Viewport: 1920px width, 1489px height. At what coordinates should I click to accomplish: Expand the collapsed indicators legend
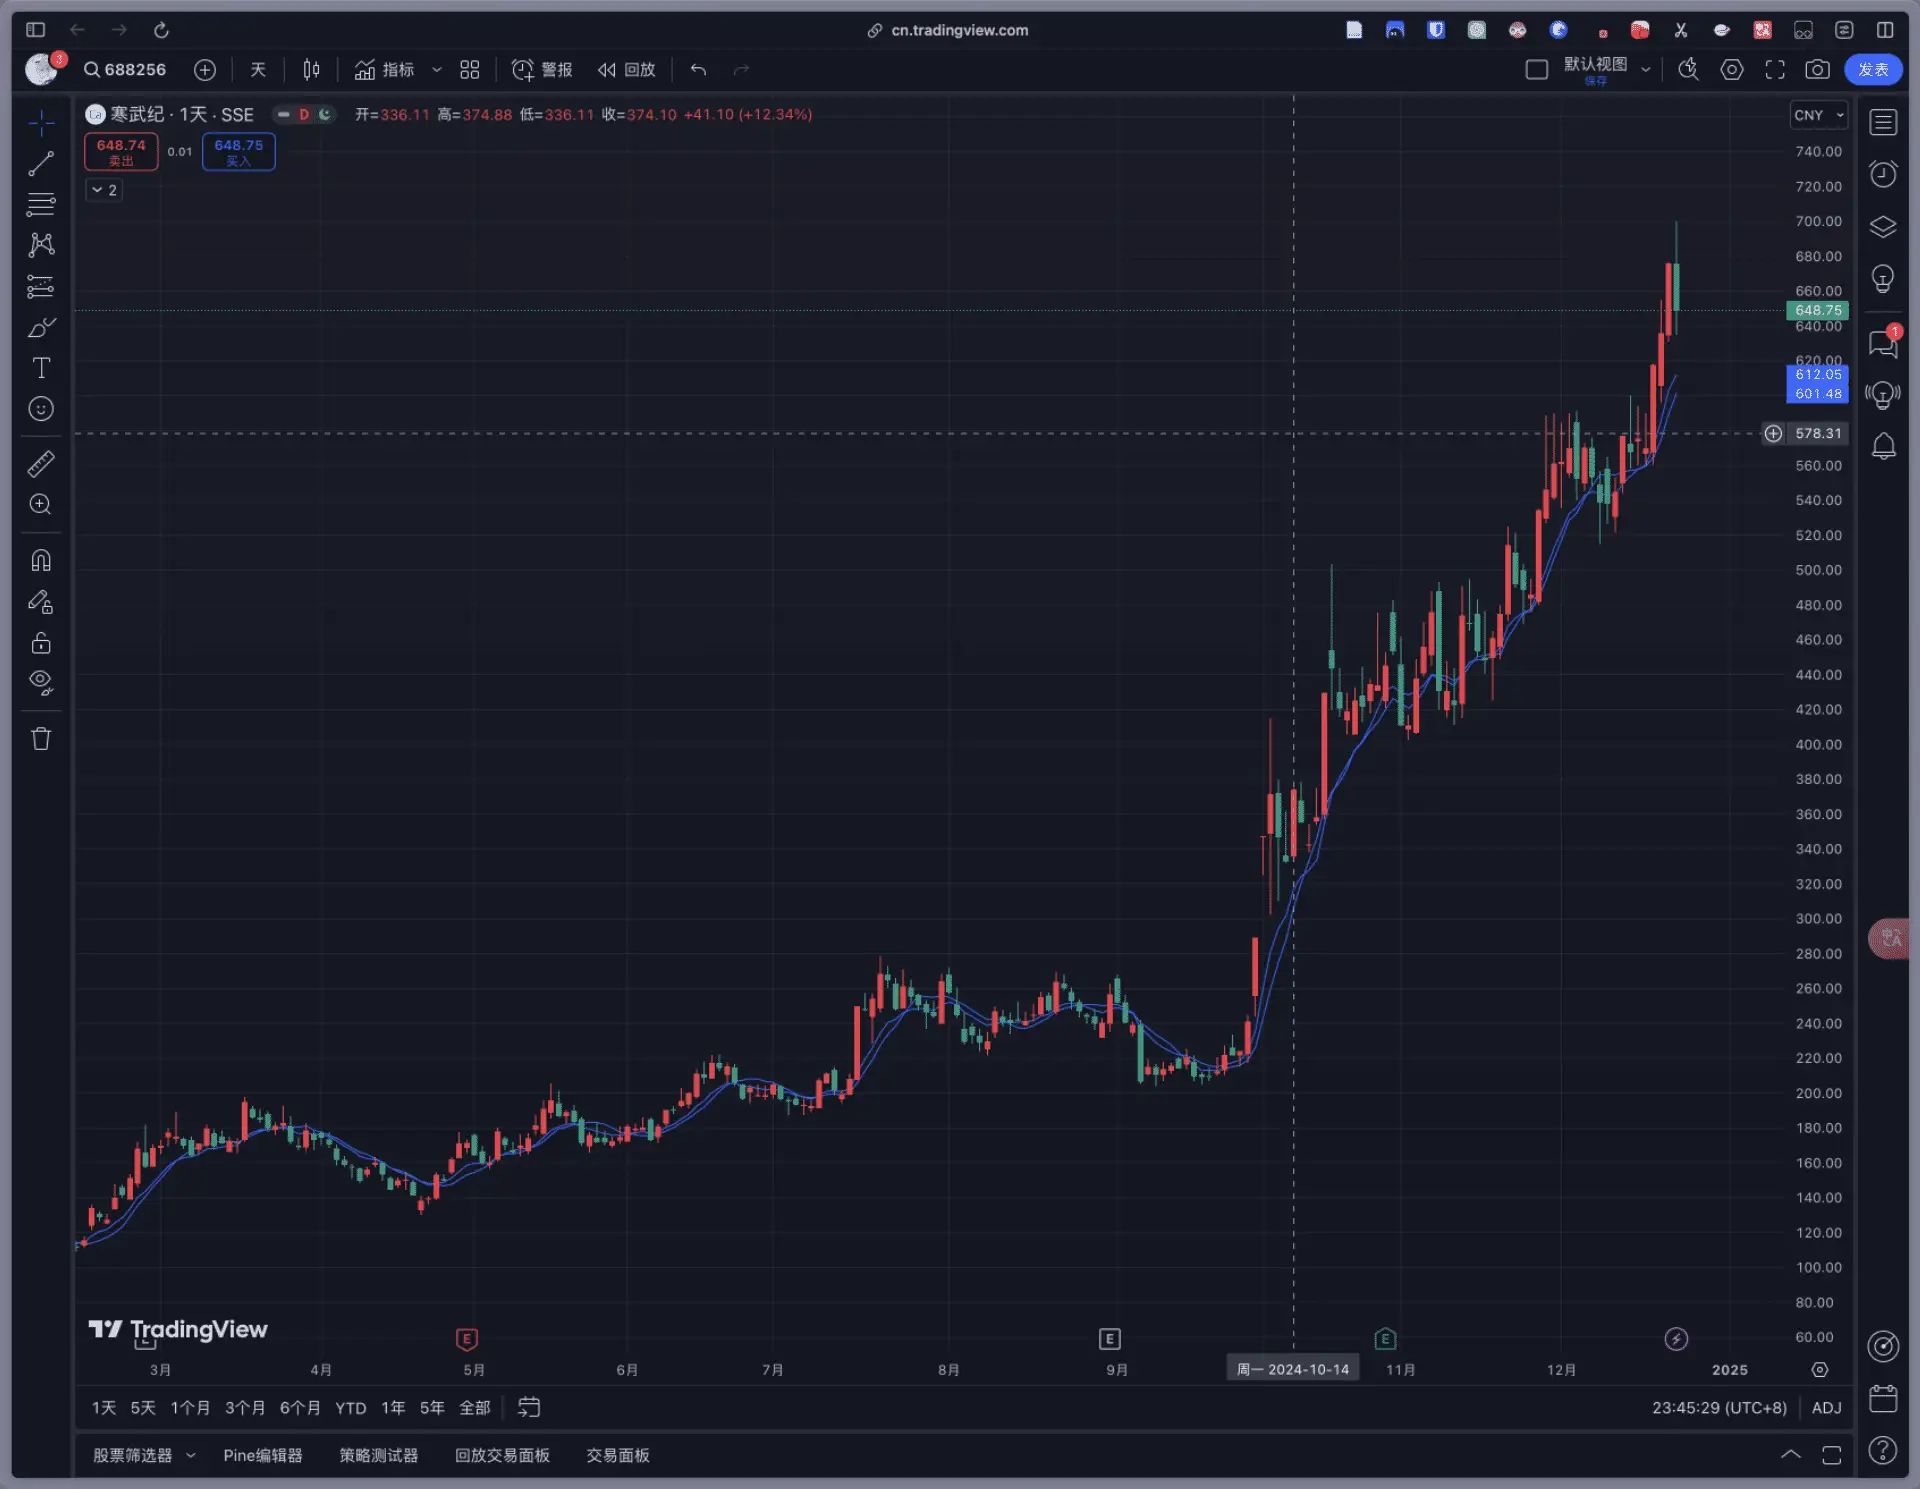104,190
